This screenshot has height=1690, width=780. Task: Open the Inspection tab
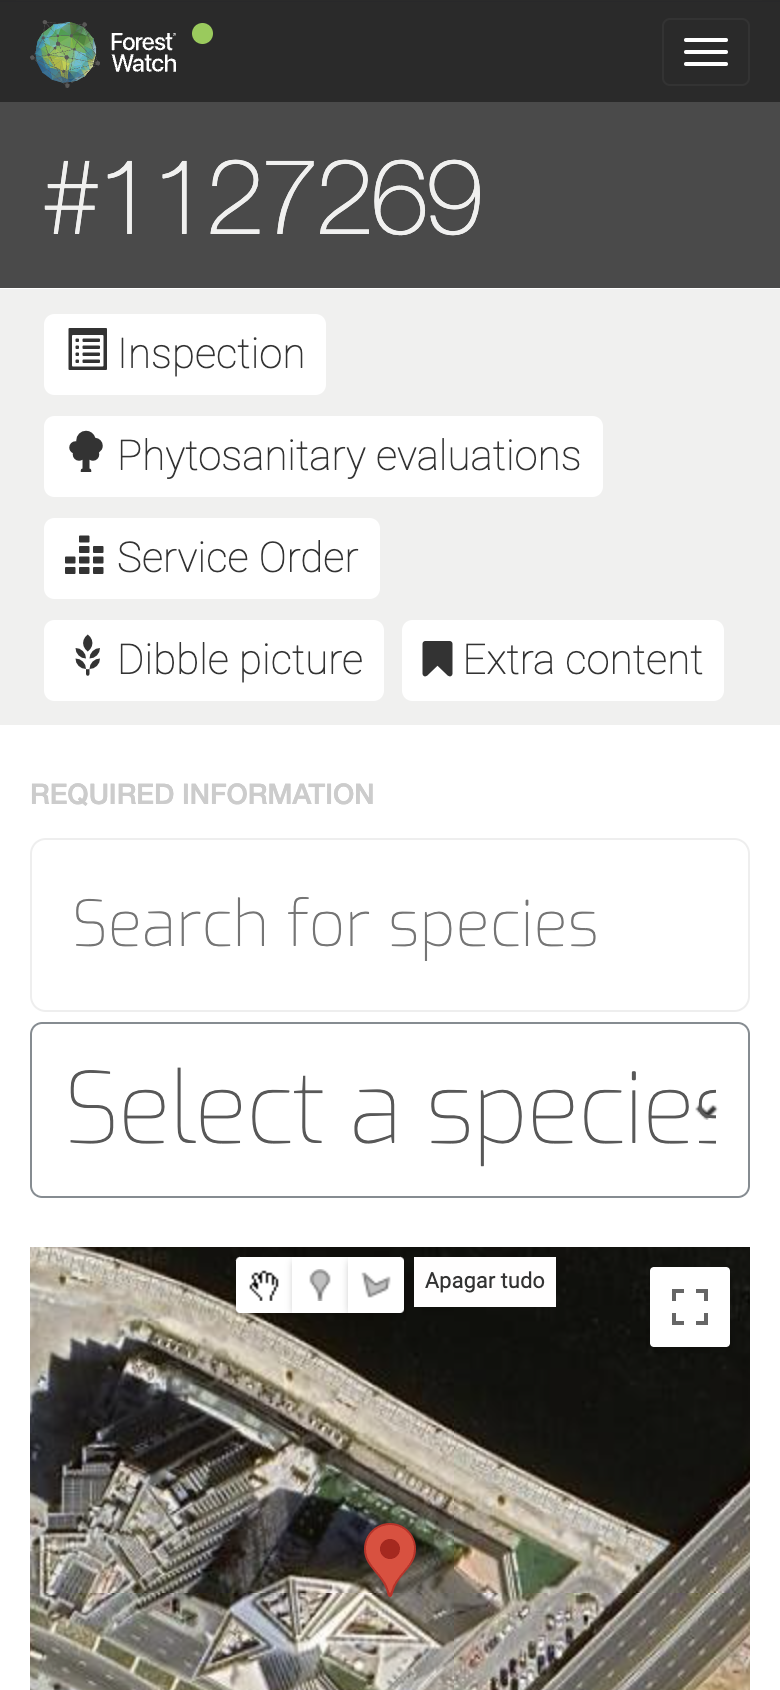tap(185, 354)
